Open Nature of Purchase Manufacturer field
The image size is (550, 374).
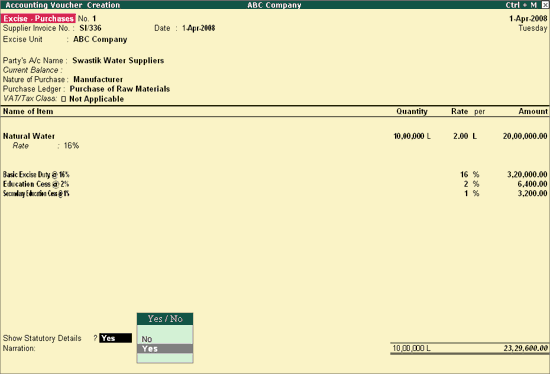coord(98,79)
